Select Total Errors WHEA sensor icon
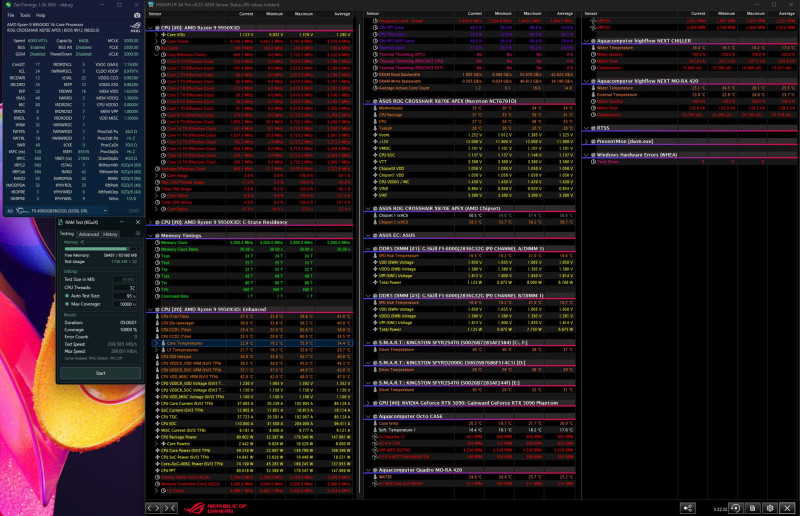The image size is (800, 516). point(593,161)
